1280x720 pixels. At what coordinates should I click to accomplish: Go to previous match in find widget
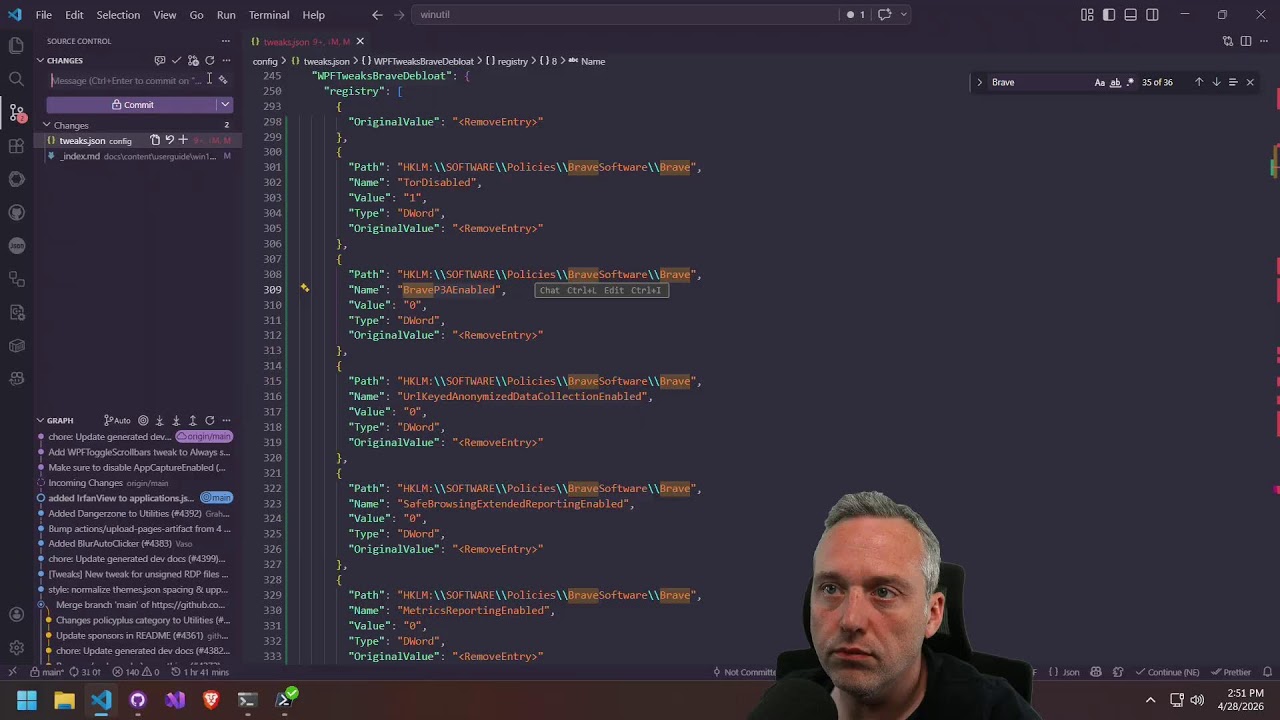tap(1199, 82)
